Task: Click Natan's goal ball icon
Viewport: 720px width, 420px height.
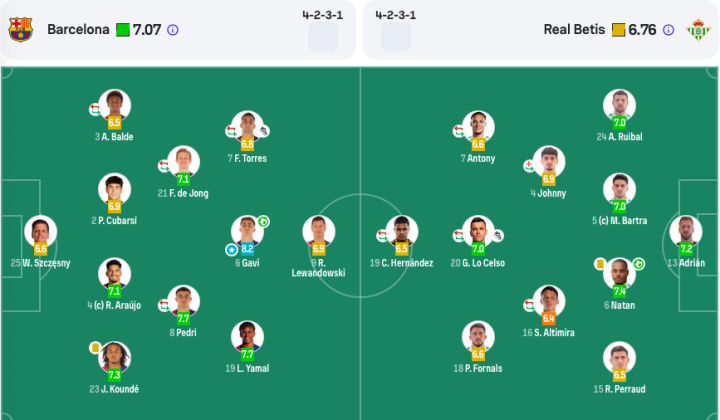Action: click(x=639, y=264)
